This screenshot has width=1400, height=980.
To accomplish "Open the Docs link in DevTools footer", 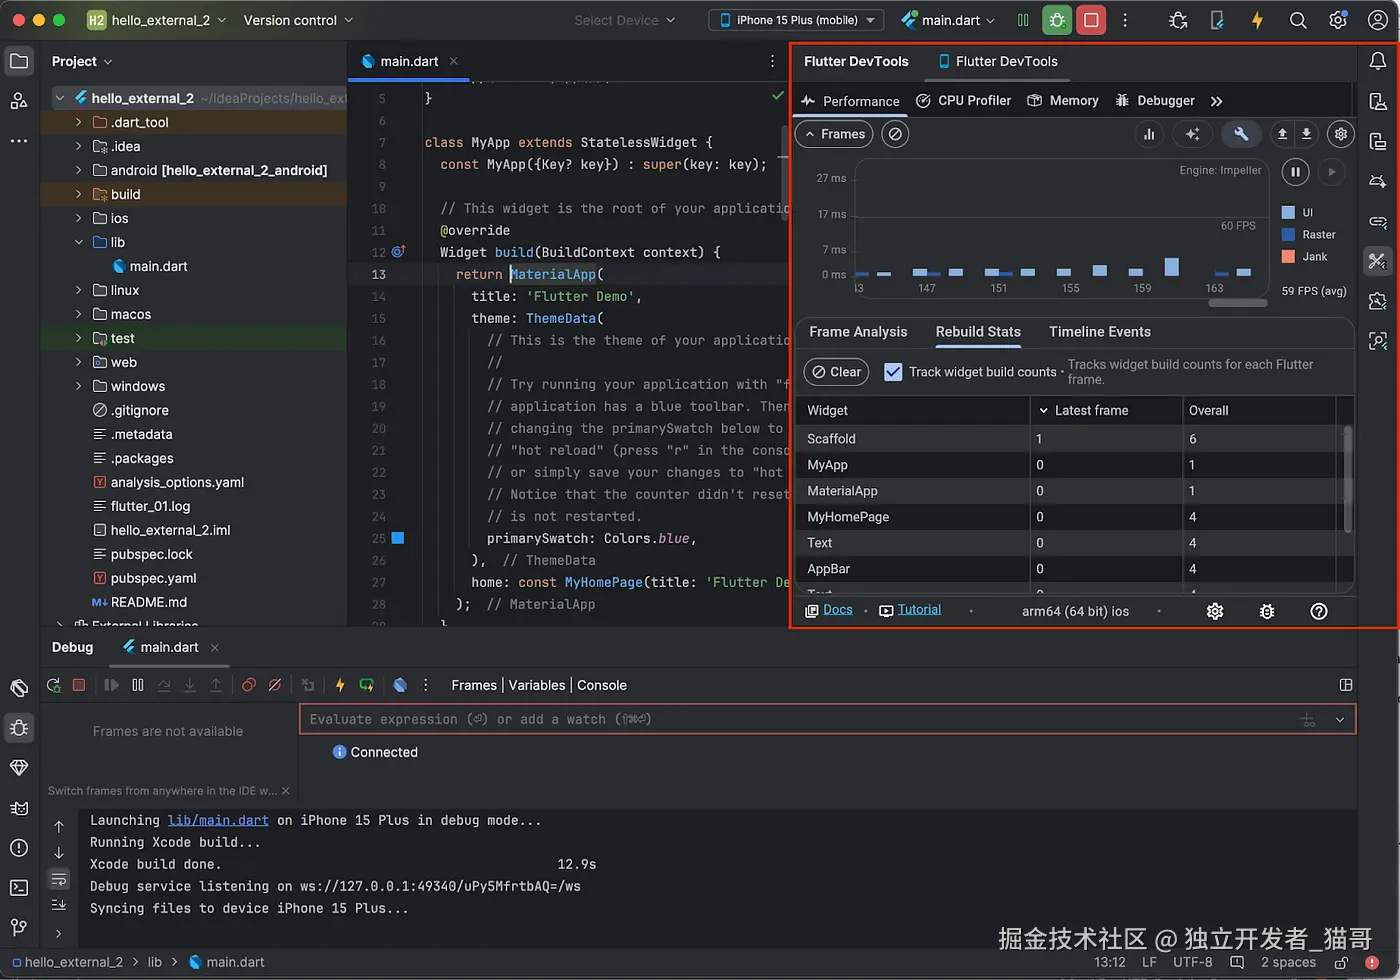I will (x=838, y=610).
